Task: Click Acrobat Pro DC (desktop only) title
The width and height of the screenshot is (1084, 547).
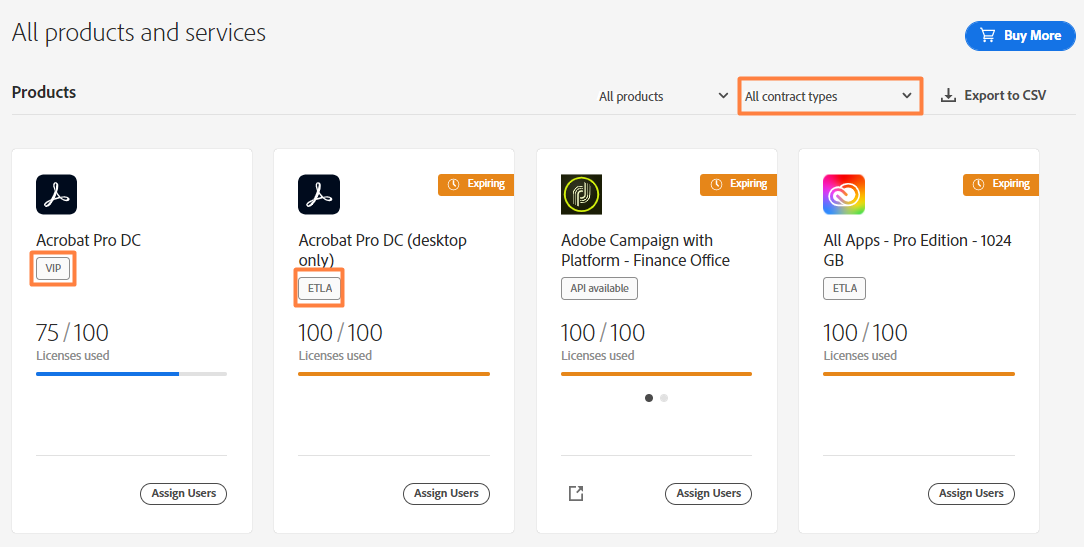Action: coord(382,250)
